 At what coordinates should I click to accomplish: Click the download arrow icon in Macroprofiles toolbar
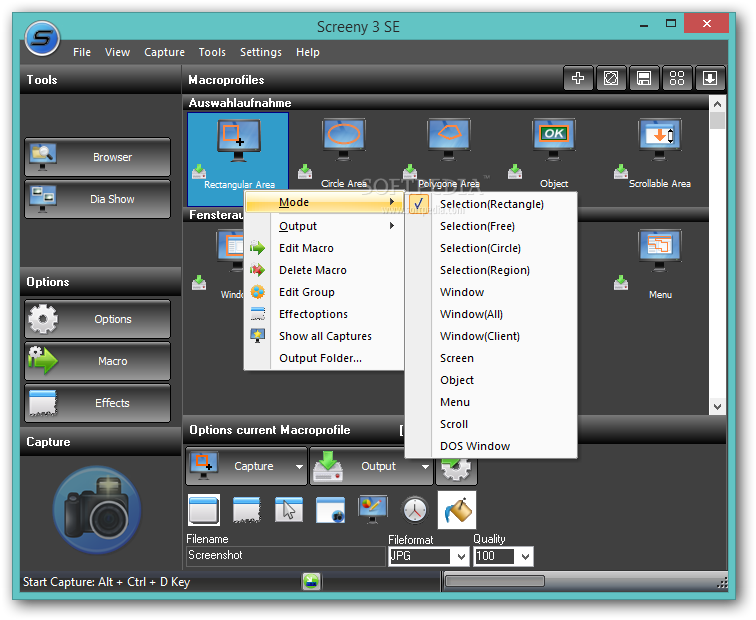710,78
